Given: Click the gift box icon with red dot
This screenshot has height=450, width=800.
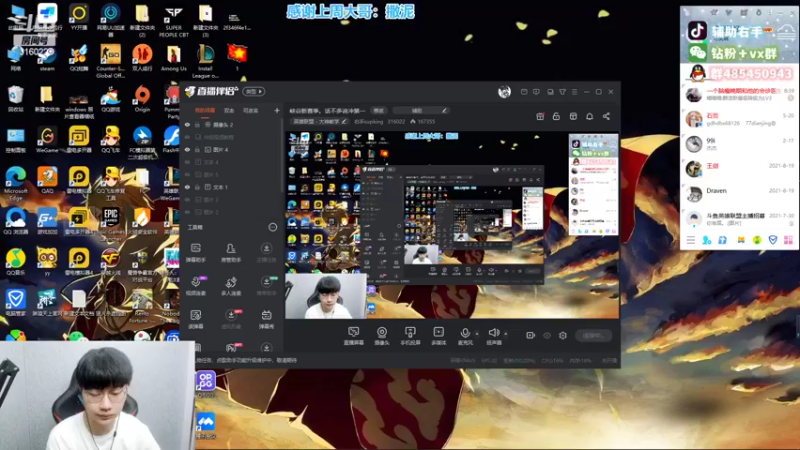Looking at the screenshot, I should click(540, 116).
